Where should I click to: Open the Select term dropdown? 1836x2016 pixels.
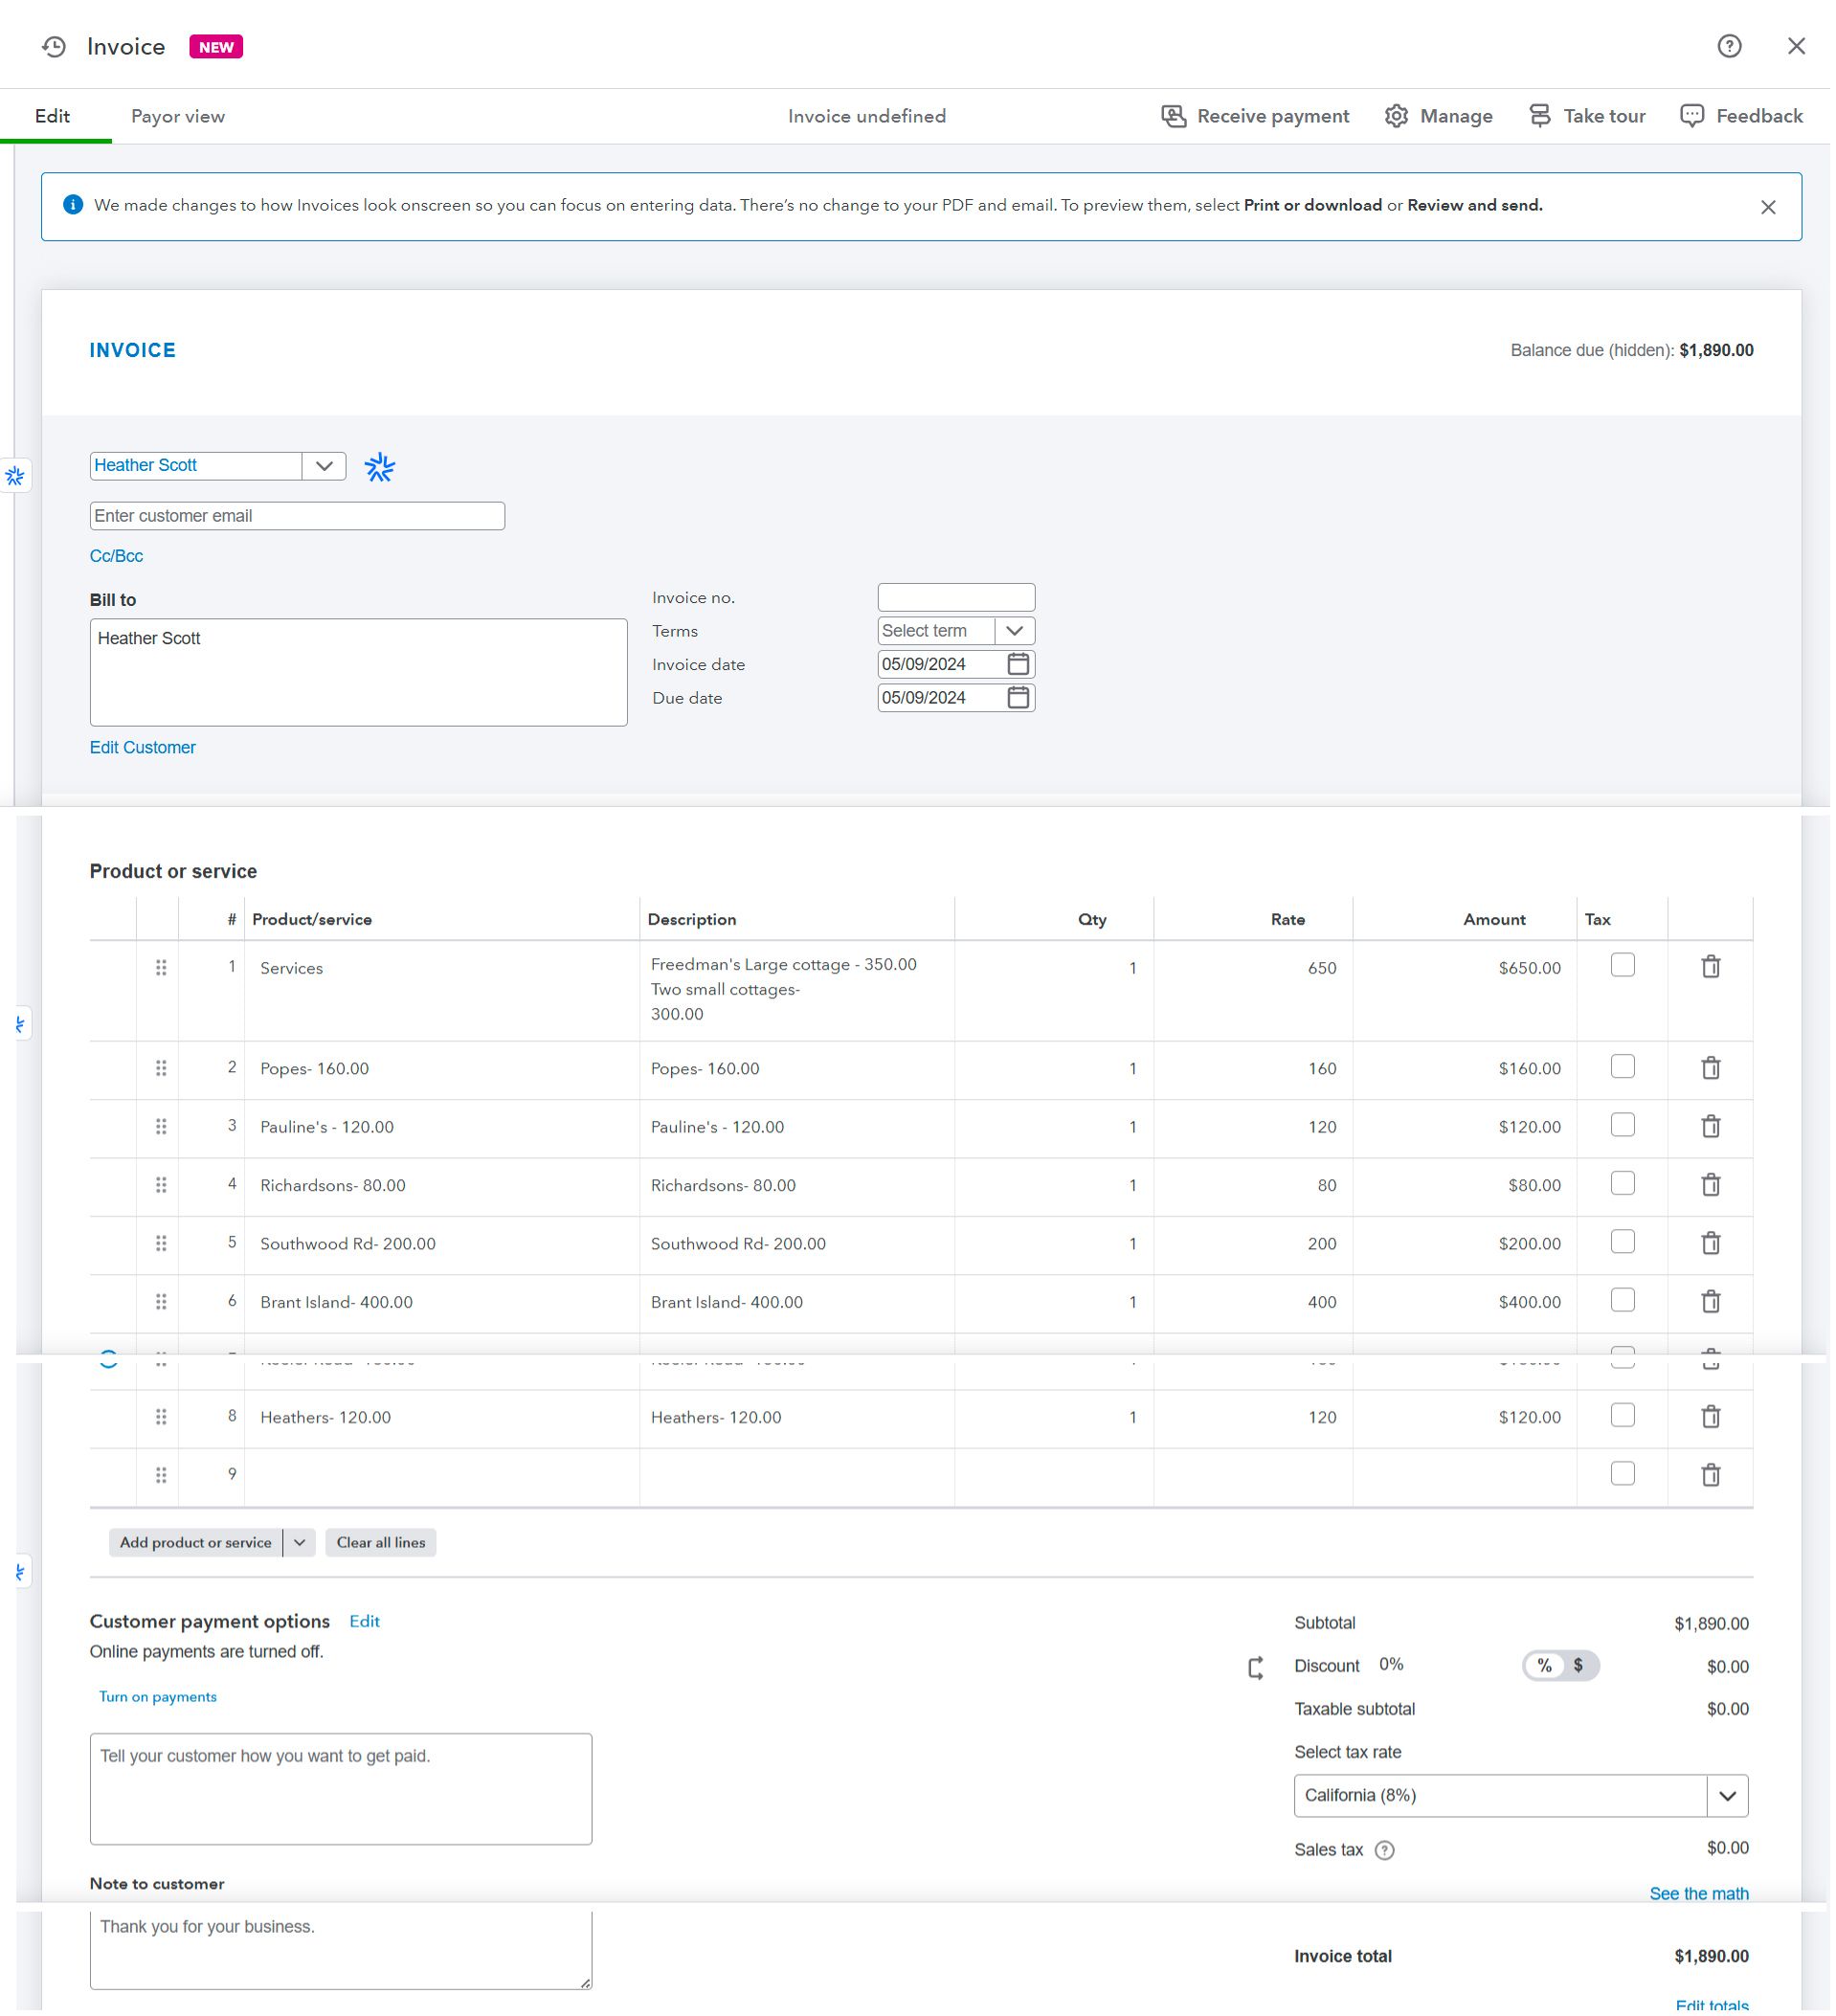1017,632
